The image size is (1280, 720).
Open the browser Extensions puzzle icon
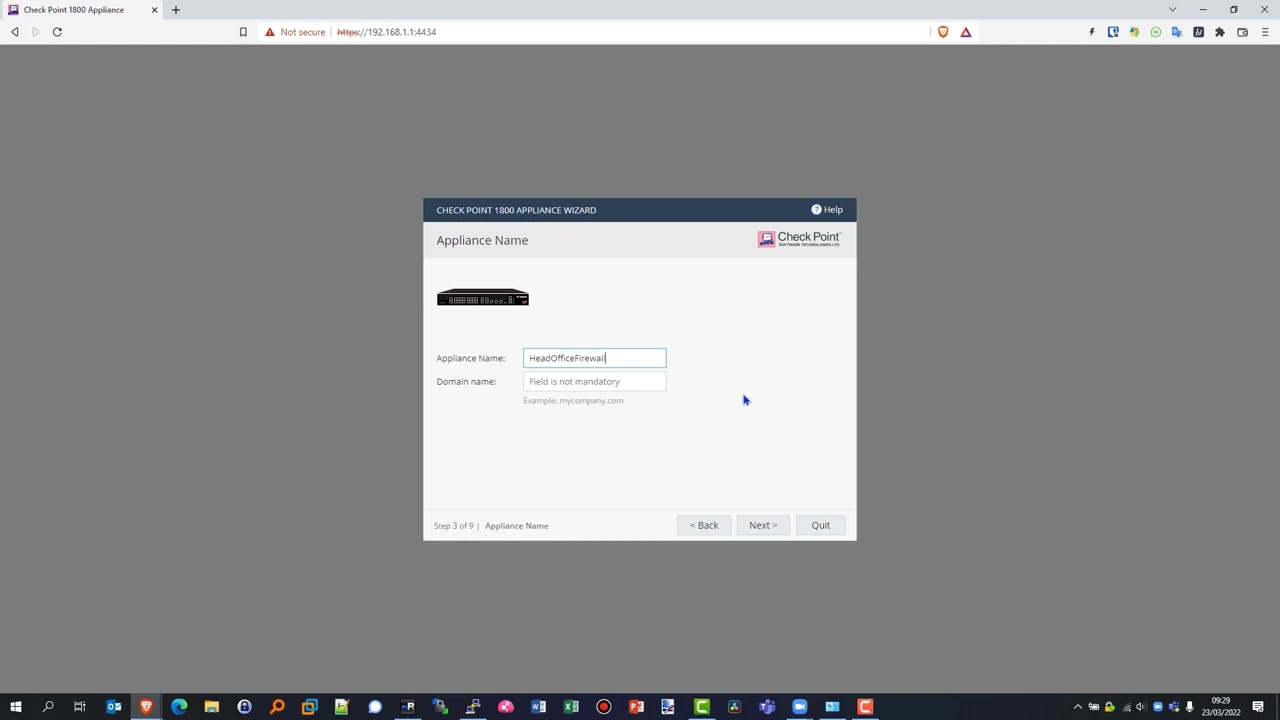tap(1220, 32)
